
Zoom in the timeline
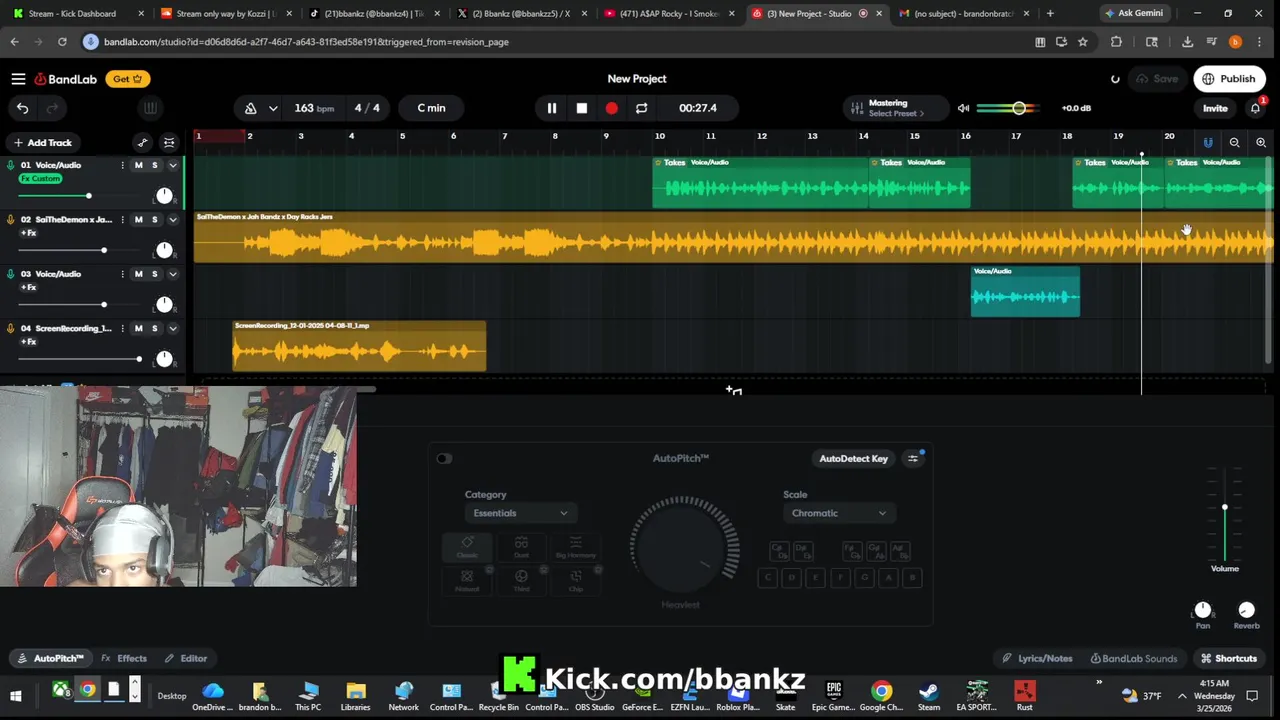pos(1260,143)
